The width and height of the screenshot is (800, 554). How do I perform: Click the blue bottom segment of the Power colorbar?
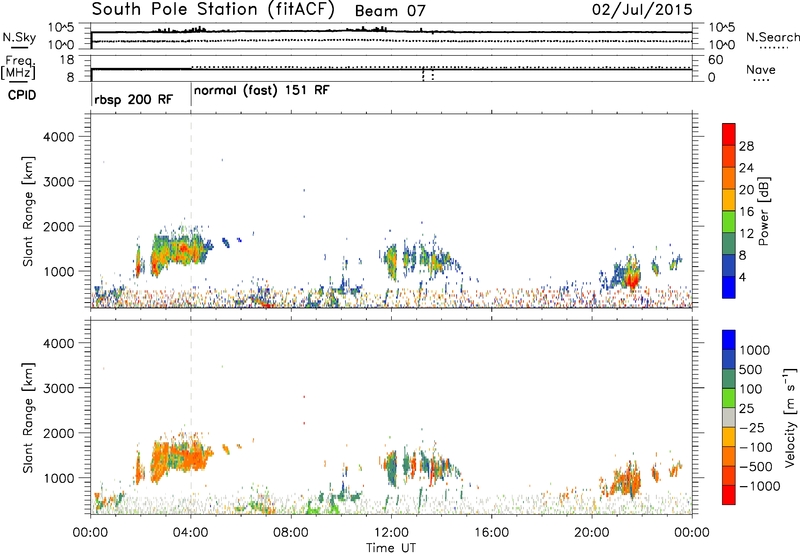[729, 287]
